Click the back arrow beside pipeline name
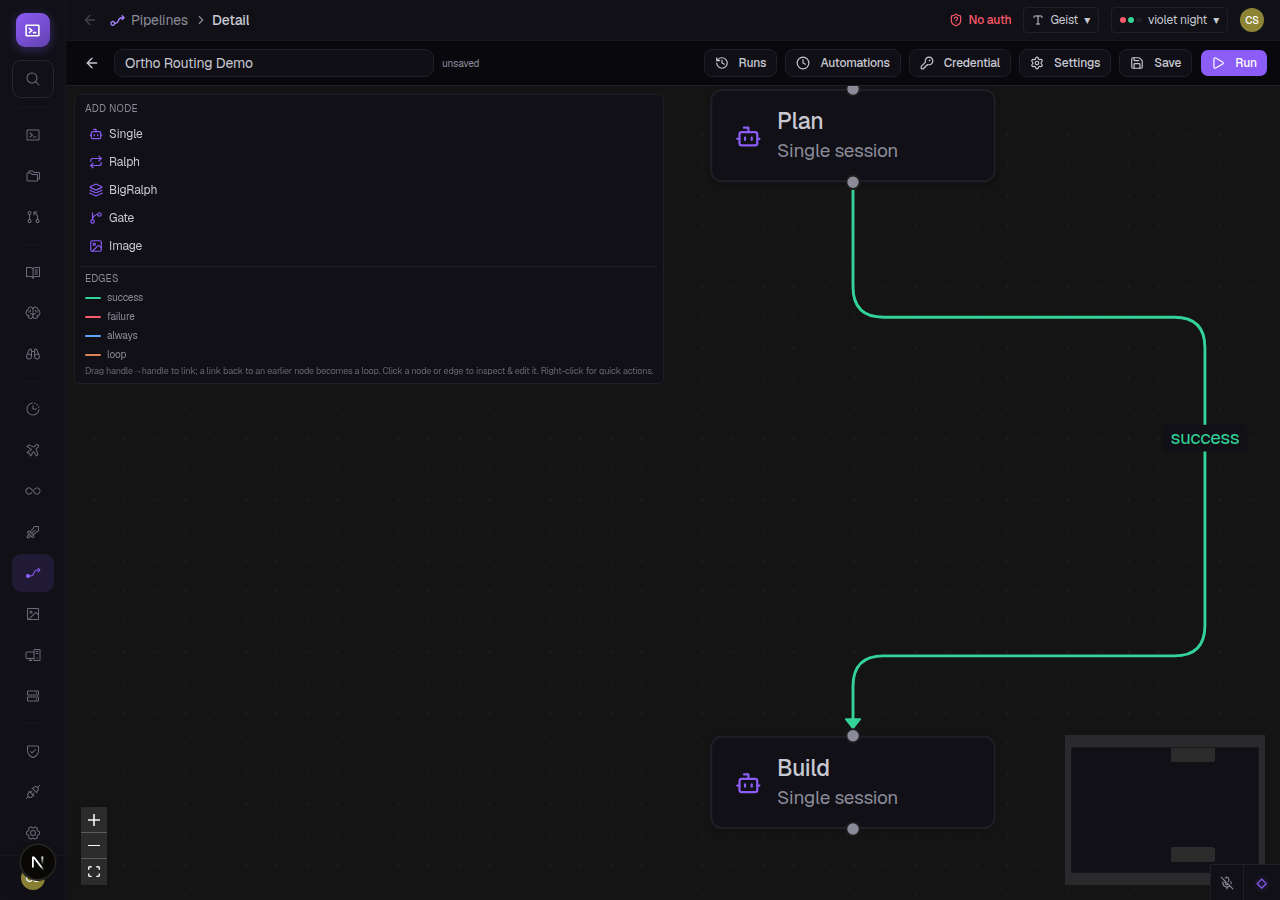This screenshot has height=900, width=1280. click(x=92, y=63)
